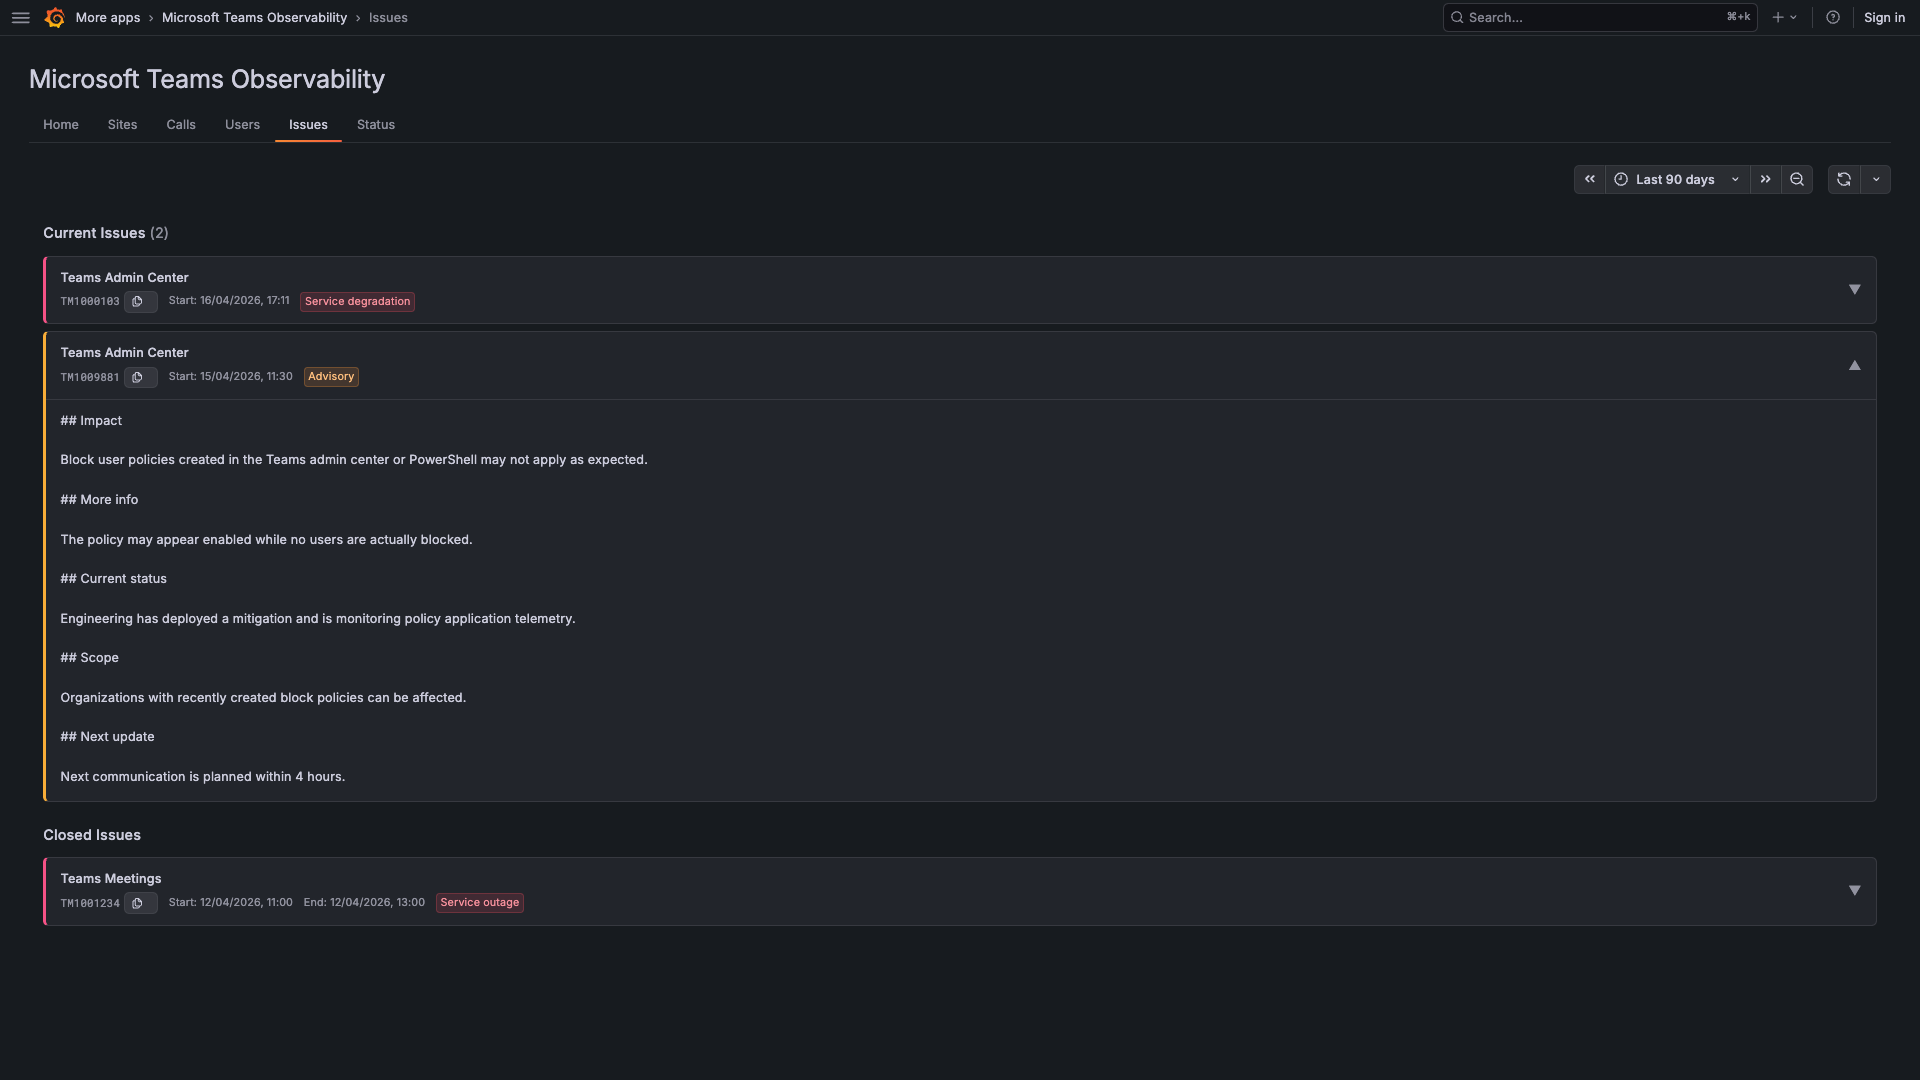Refresh the dashboard with the refresh icon
The height and width of the screenshot is (1080, 1920).
tap(1844, 179)
